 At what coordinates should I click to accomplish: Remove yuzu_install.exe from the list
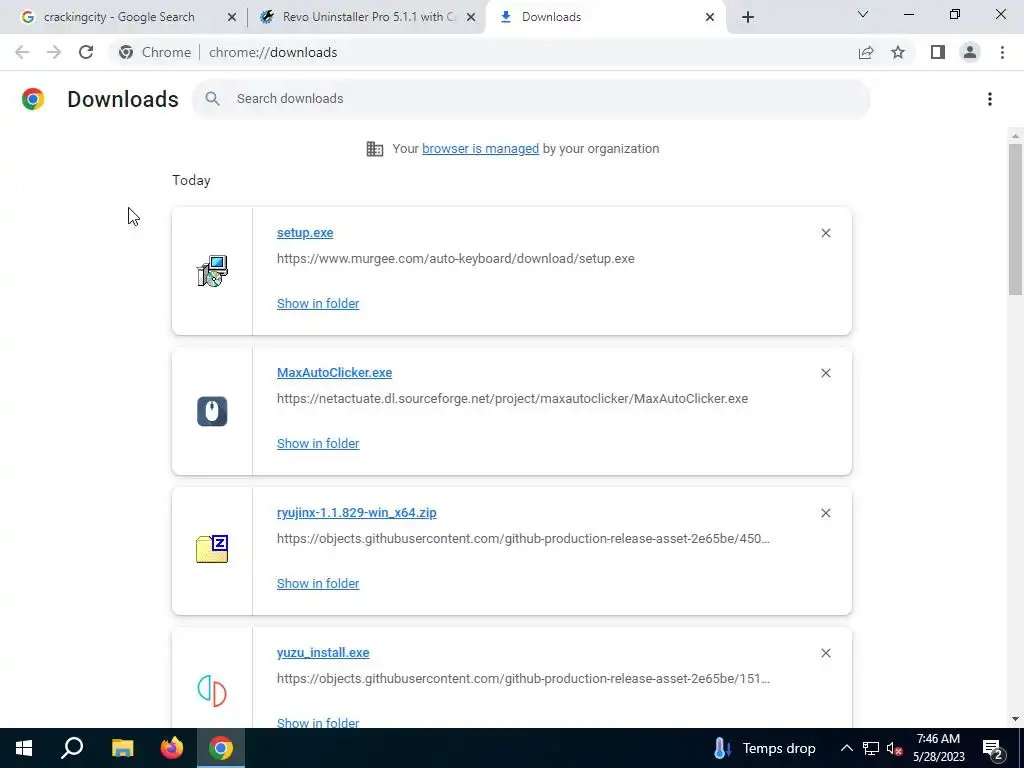[x=826, y=653]
